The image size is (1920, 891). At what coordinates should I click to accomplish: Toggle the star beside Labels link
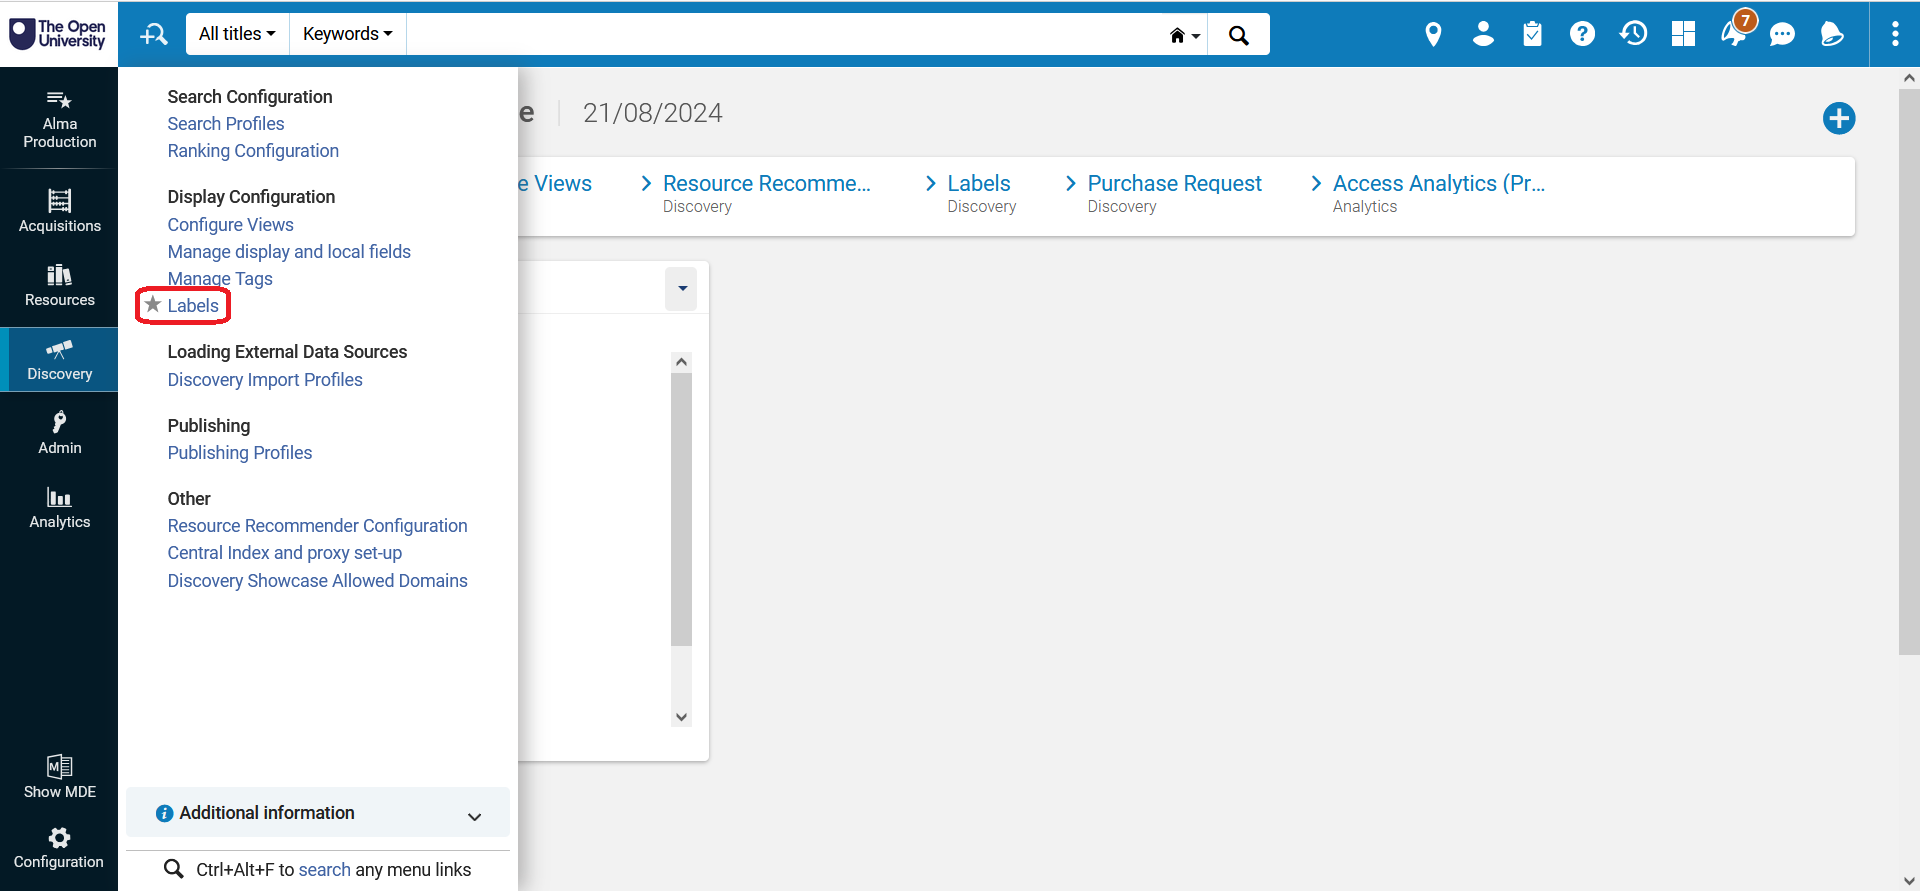(153, 305)
